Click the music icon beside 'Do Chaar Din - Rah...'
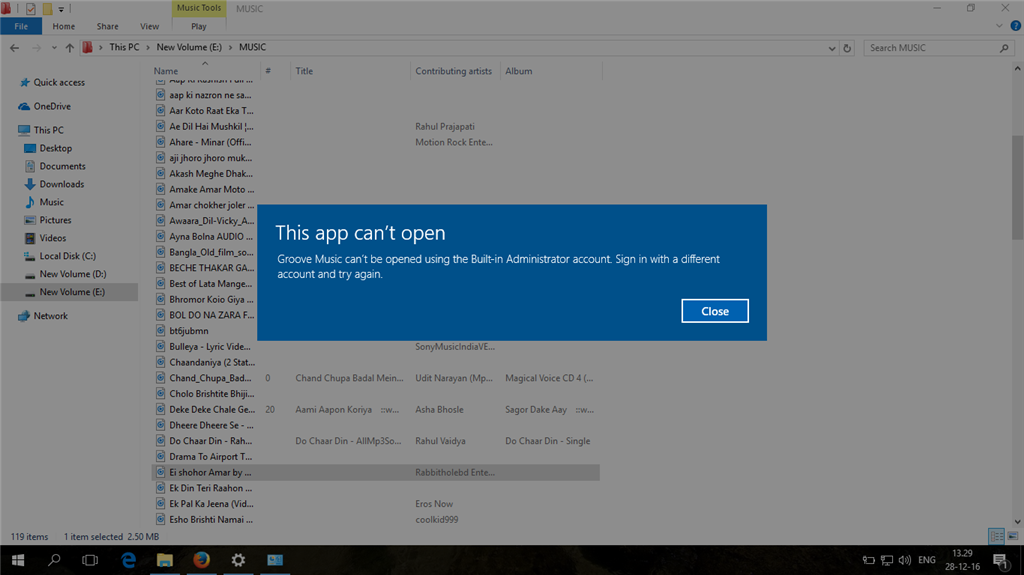Screen dimensions: 1024x575 point(160,440)
